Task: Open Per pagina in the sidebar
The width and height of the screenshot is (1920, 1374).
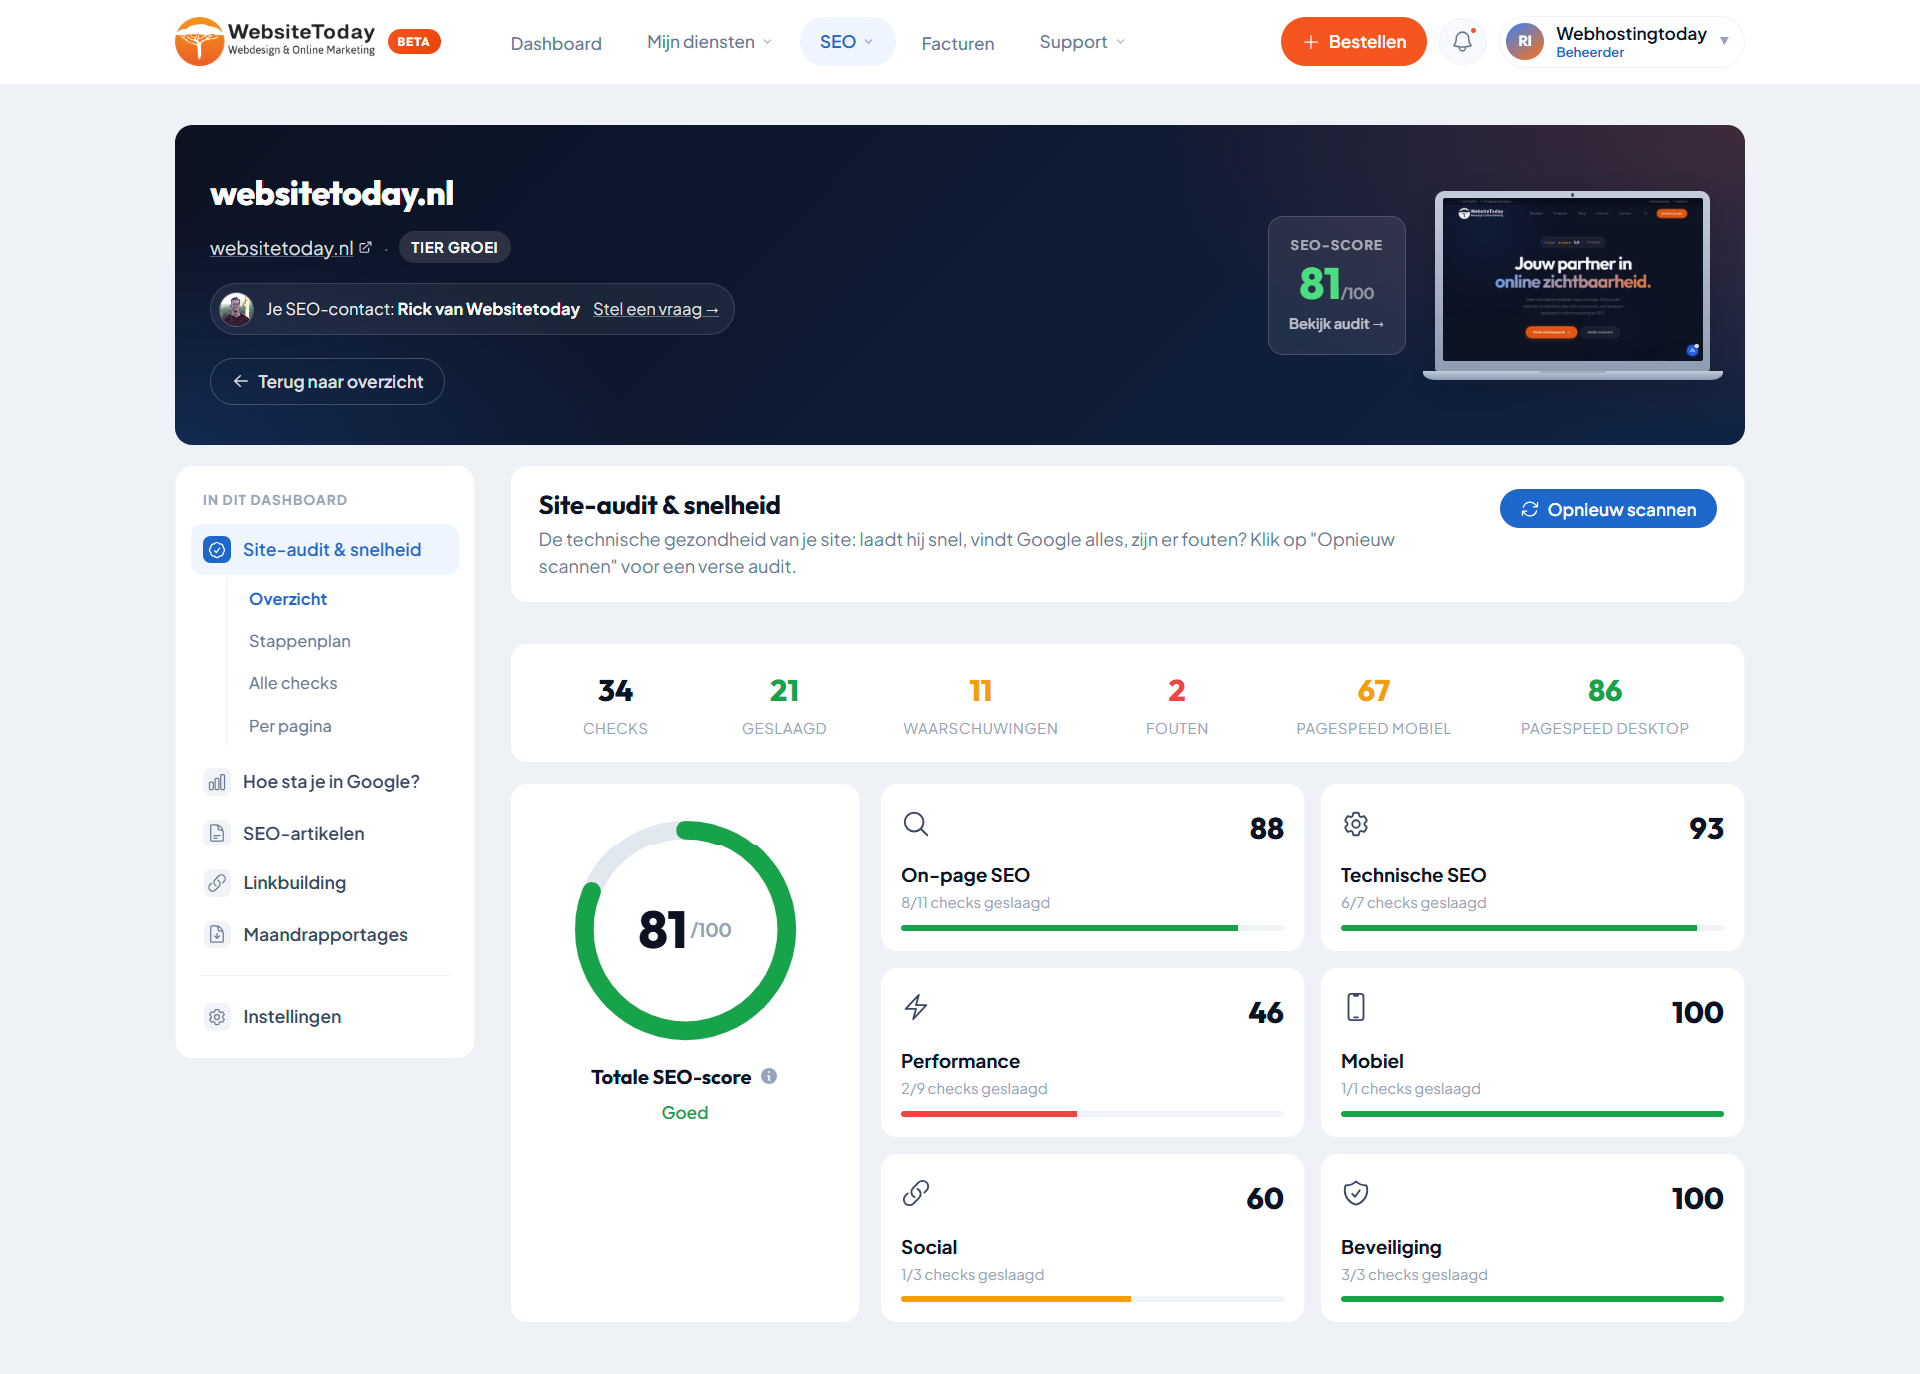Action: coord(290,726)
